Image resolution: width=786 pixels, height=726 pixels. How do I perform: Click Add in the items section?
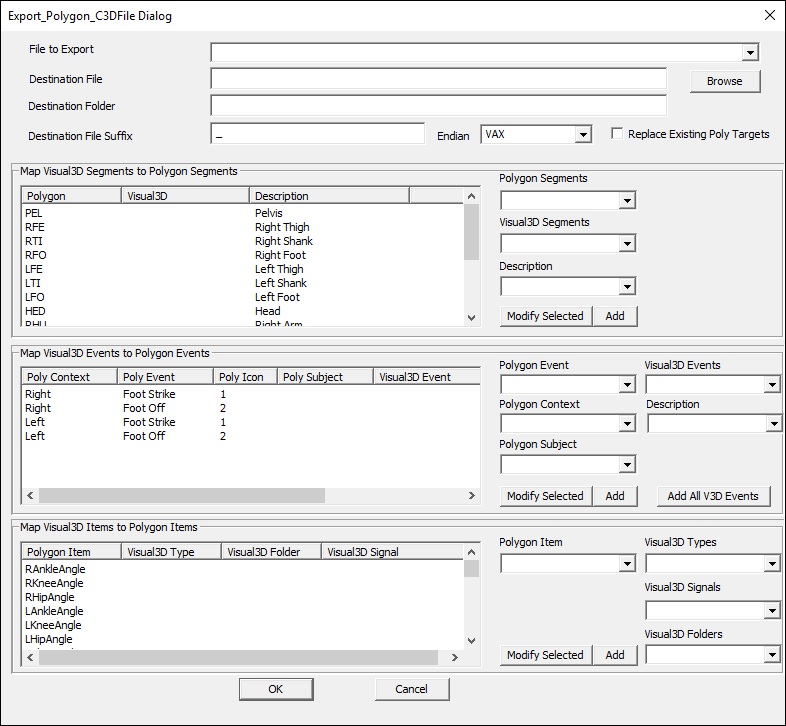click(x=615, y=655)
